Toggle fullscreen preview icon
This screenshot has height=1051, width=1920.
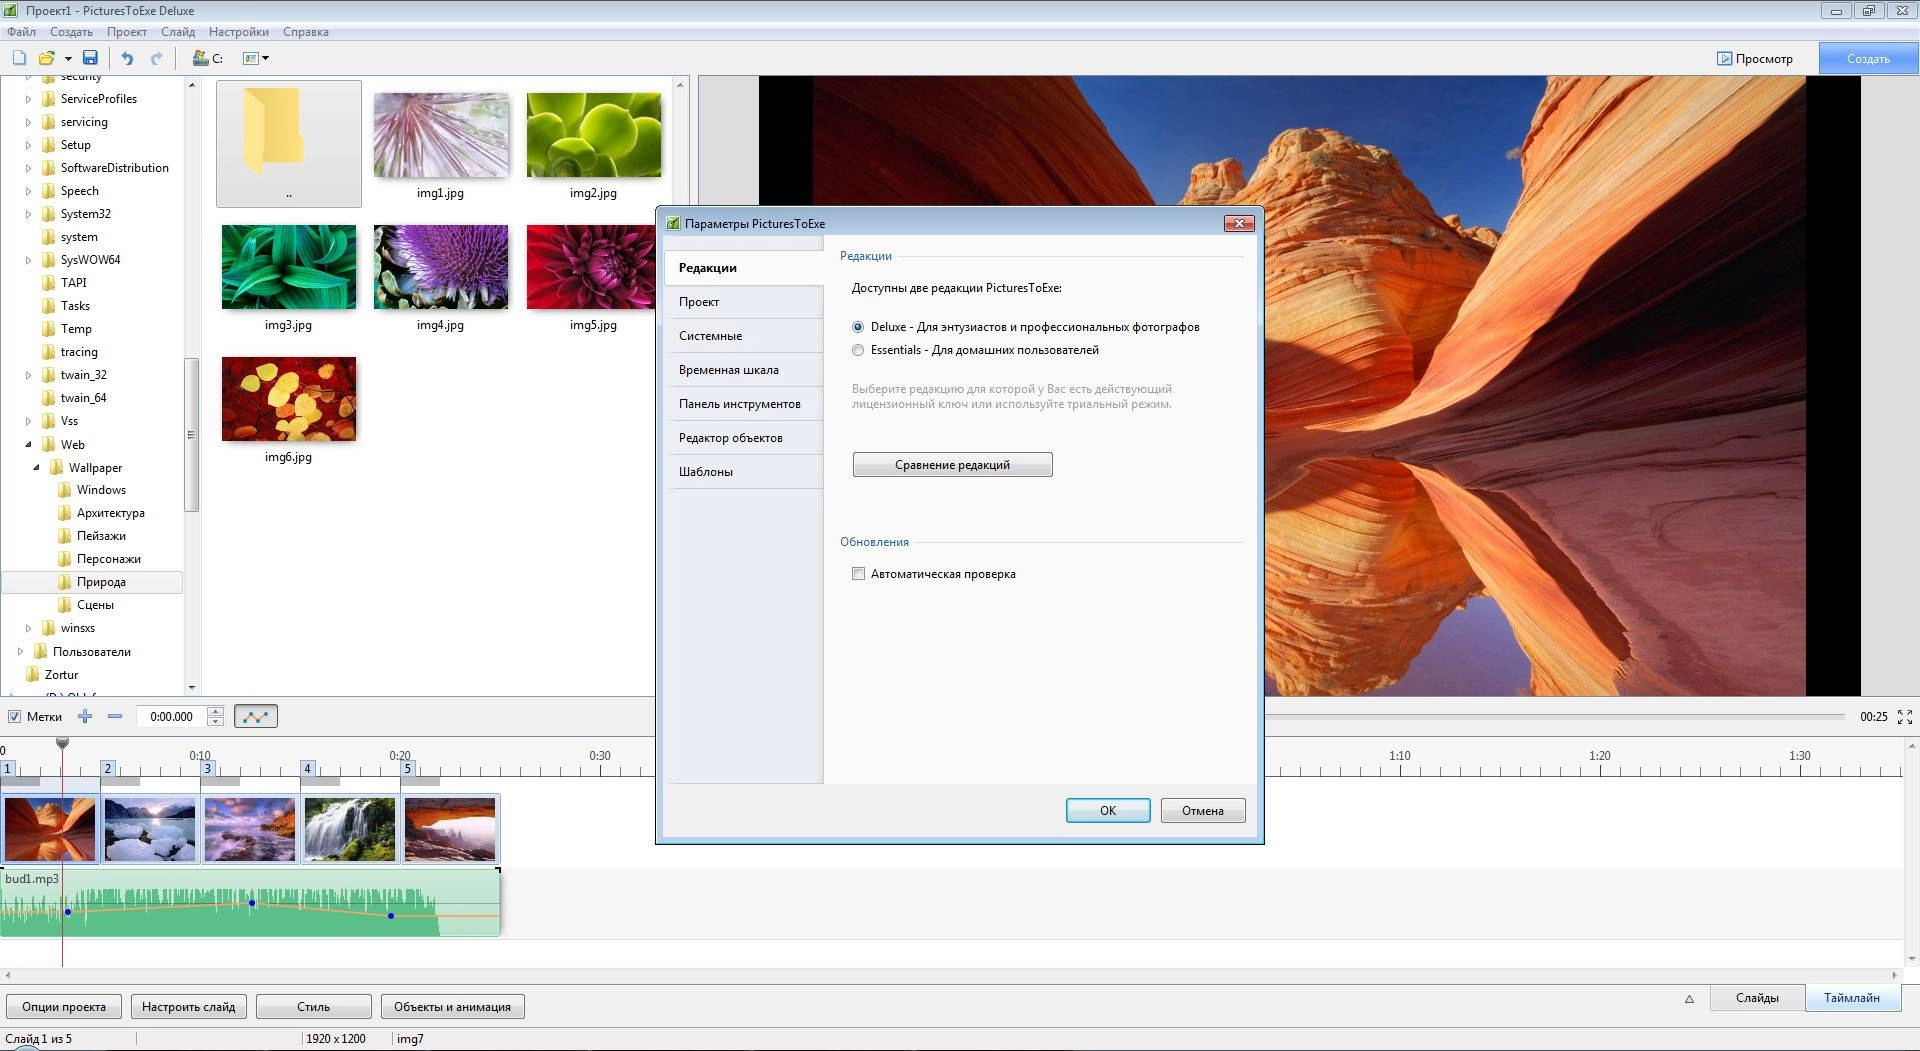pyautogui.click(x=1904, y=716)
